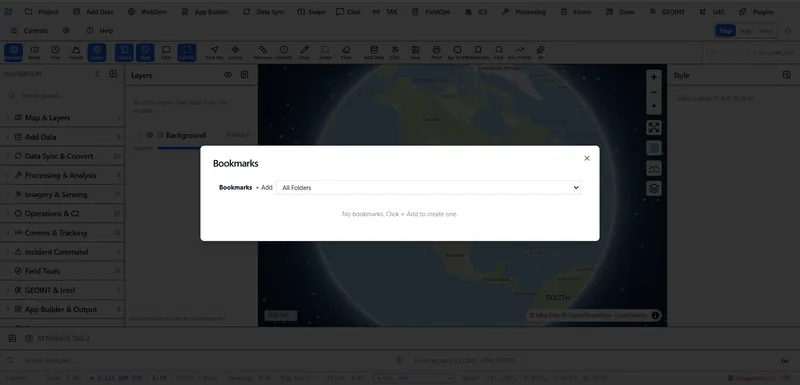The width and height of the screenshot is (800, 385).
Task: Open the UAS menu
Action: click(x=712, y=12)
